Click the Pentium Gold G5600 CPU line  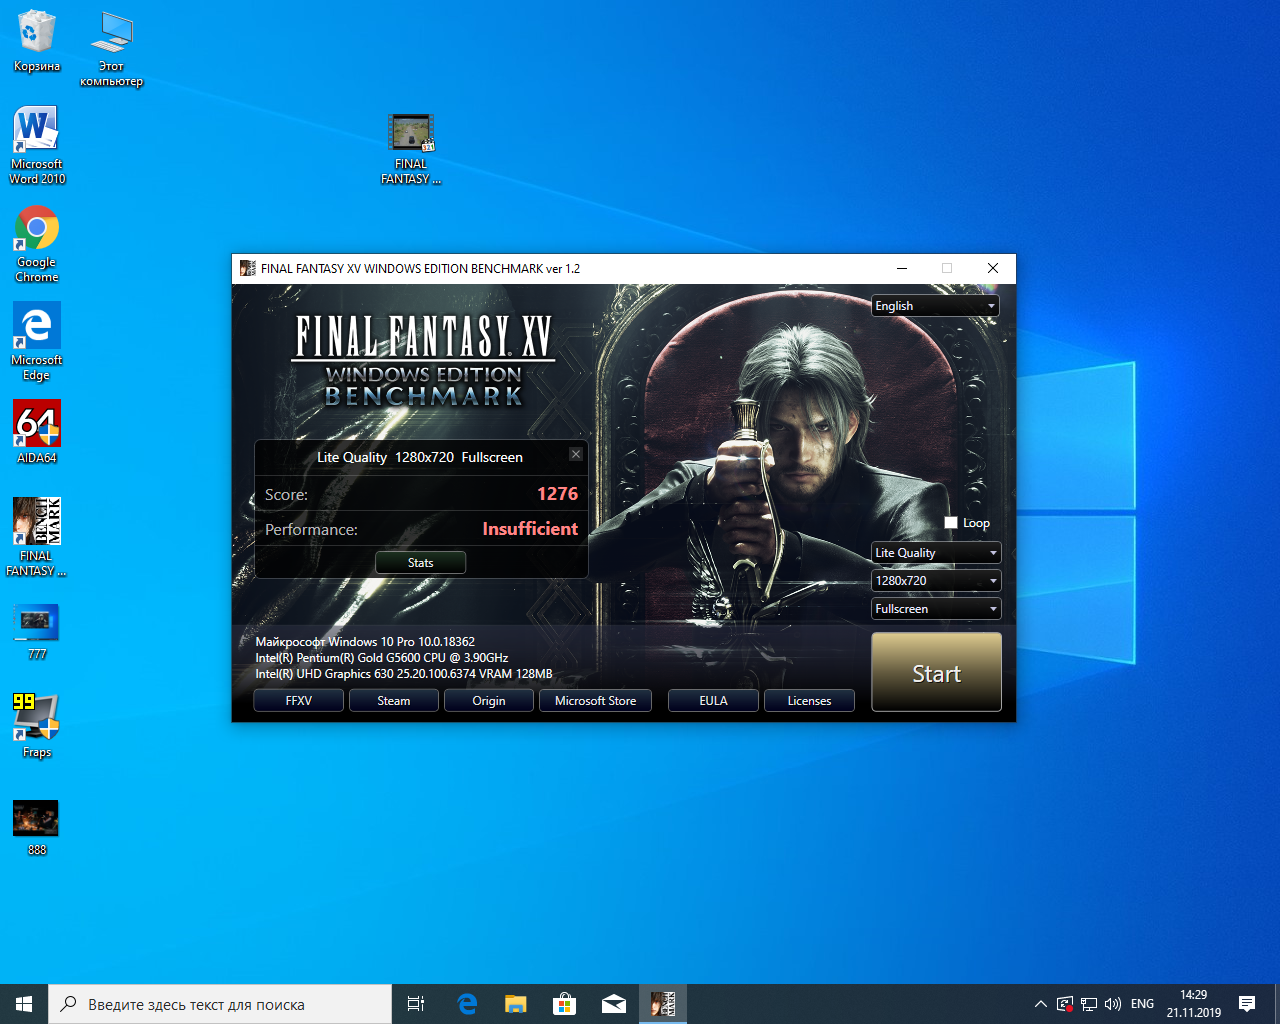pyautogui.click(x=382, y=658)
